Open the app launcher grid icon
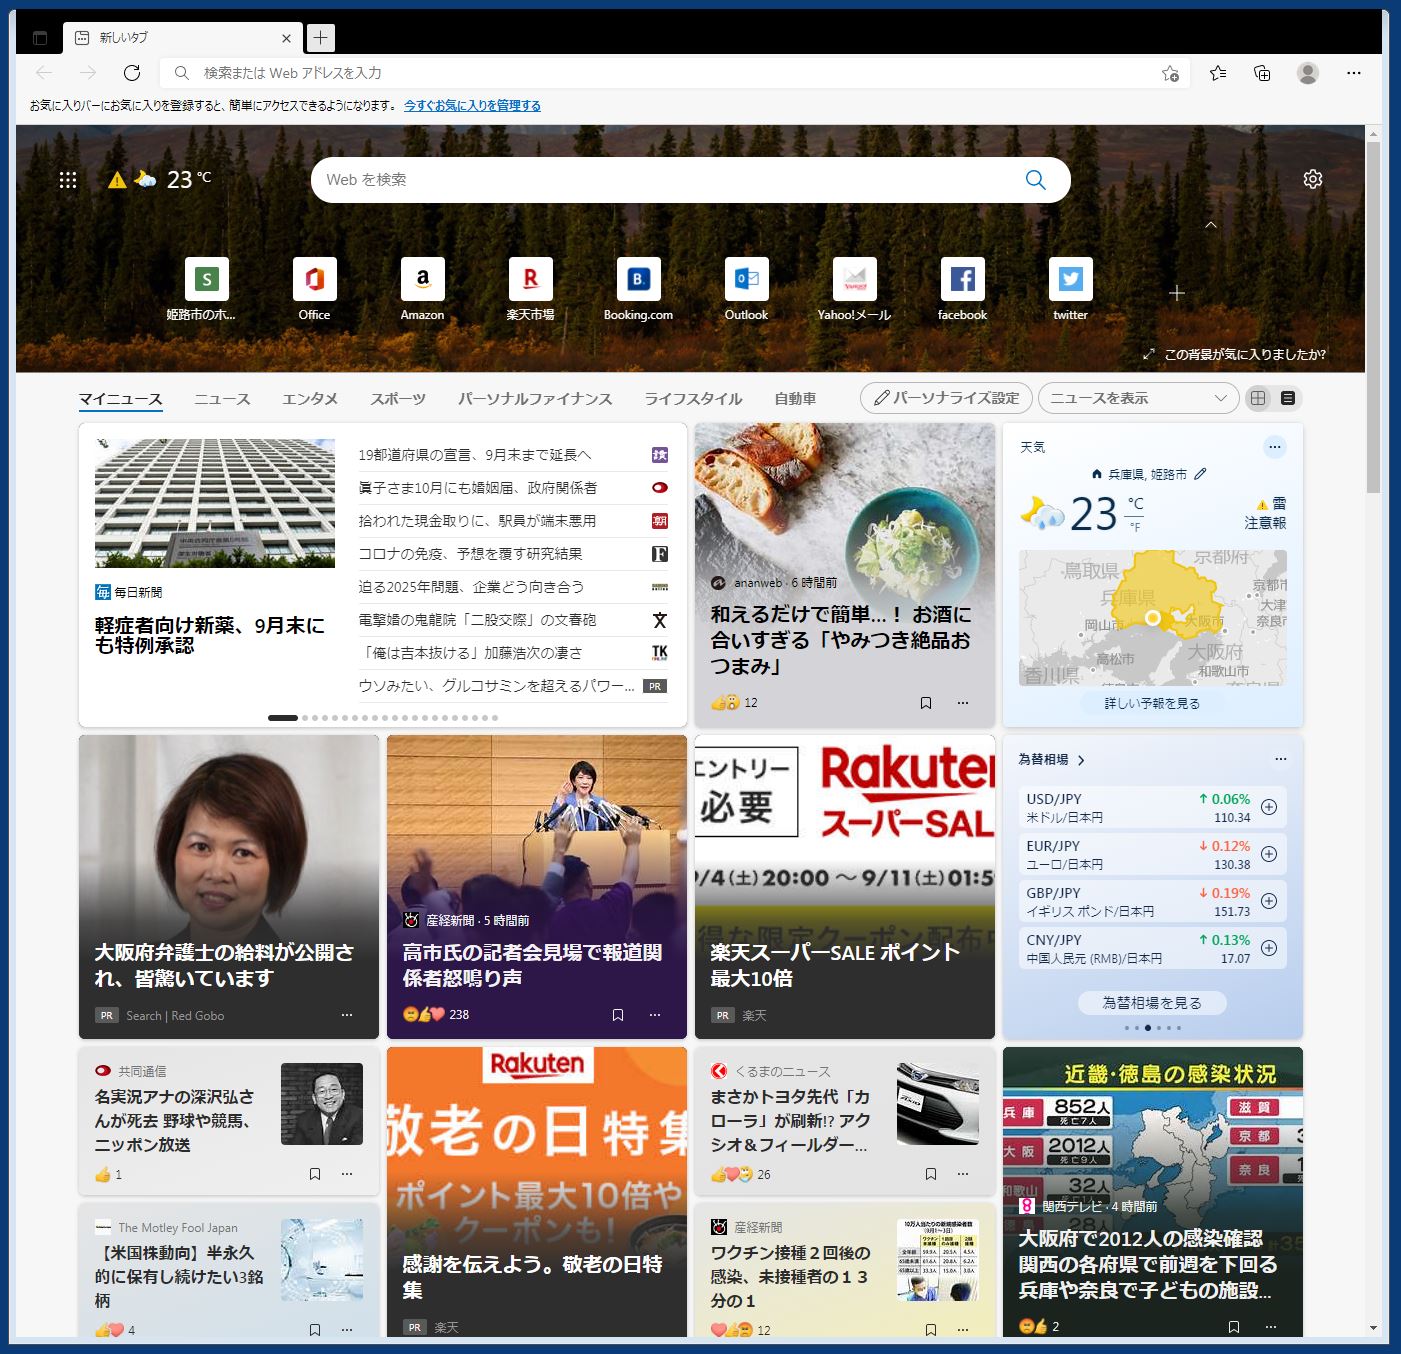Viewport: 1401px width, 1354px height. click(x=68, y=180)
